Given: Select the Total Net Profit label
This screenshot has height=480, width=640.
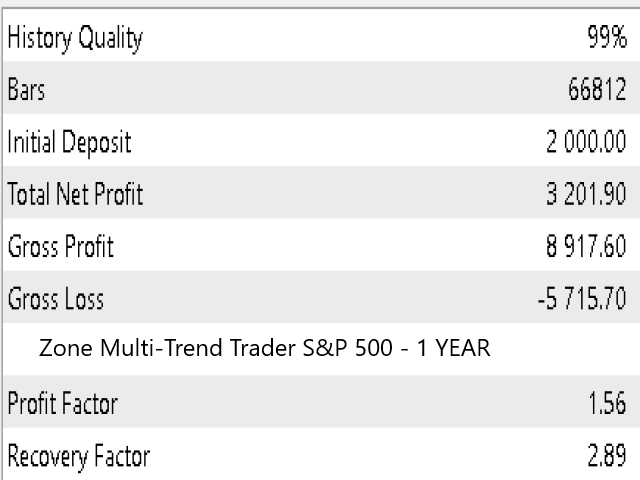Looking at the screenshot, I should [75, 194].
